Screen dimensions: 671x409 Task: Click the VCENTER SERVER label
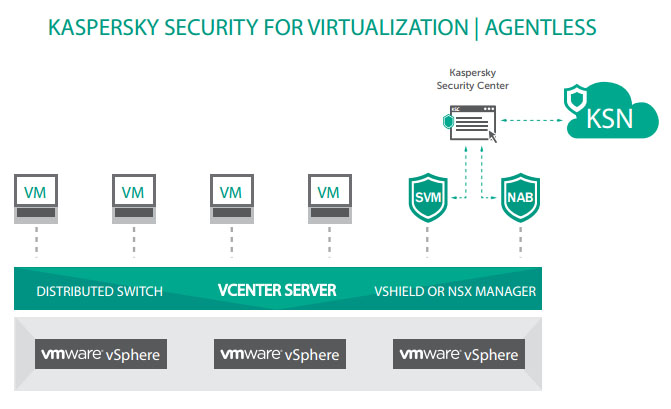(277, 291)
